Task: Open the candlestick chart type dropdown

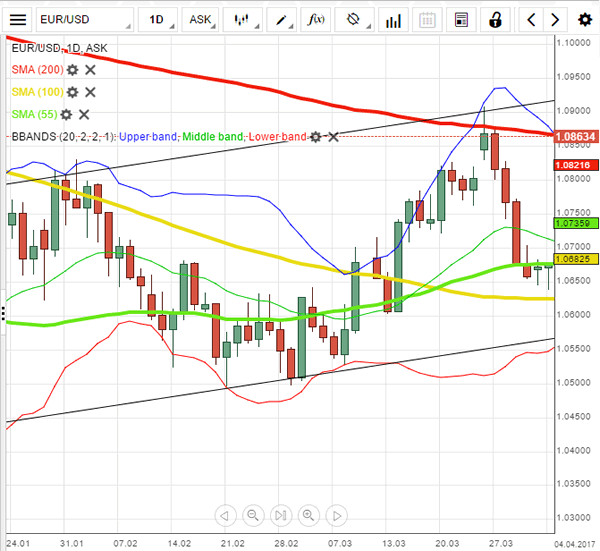Action: tap(243, 20)
